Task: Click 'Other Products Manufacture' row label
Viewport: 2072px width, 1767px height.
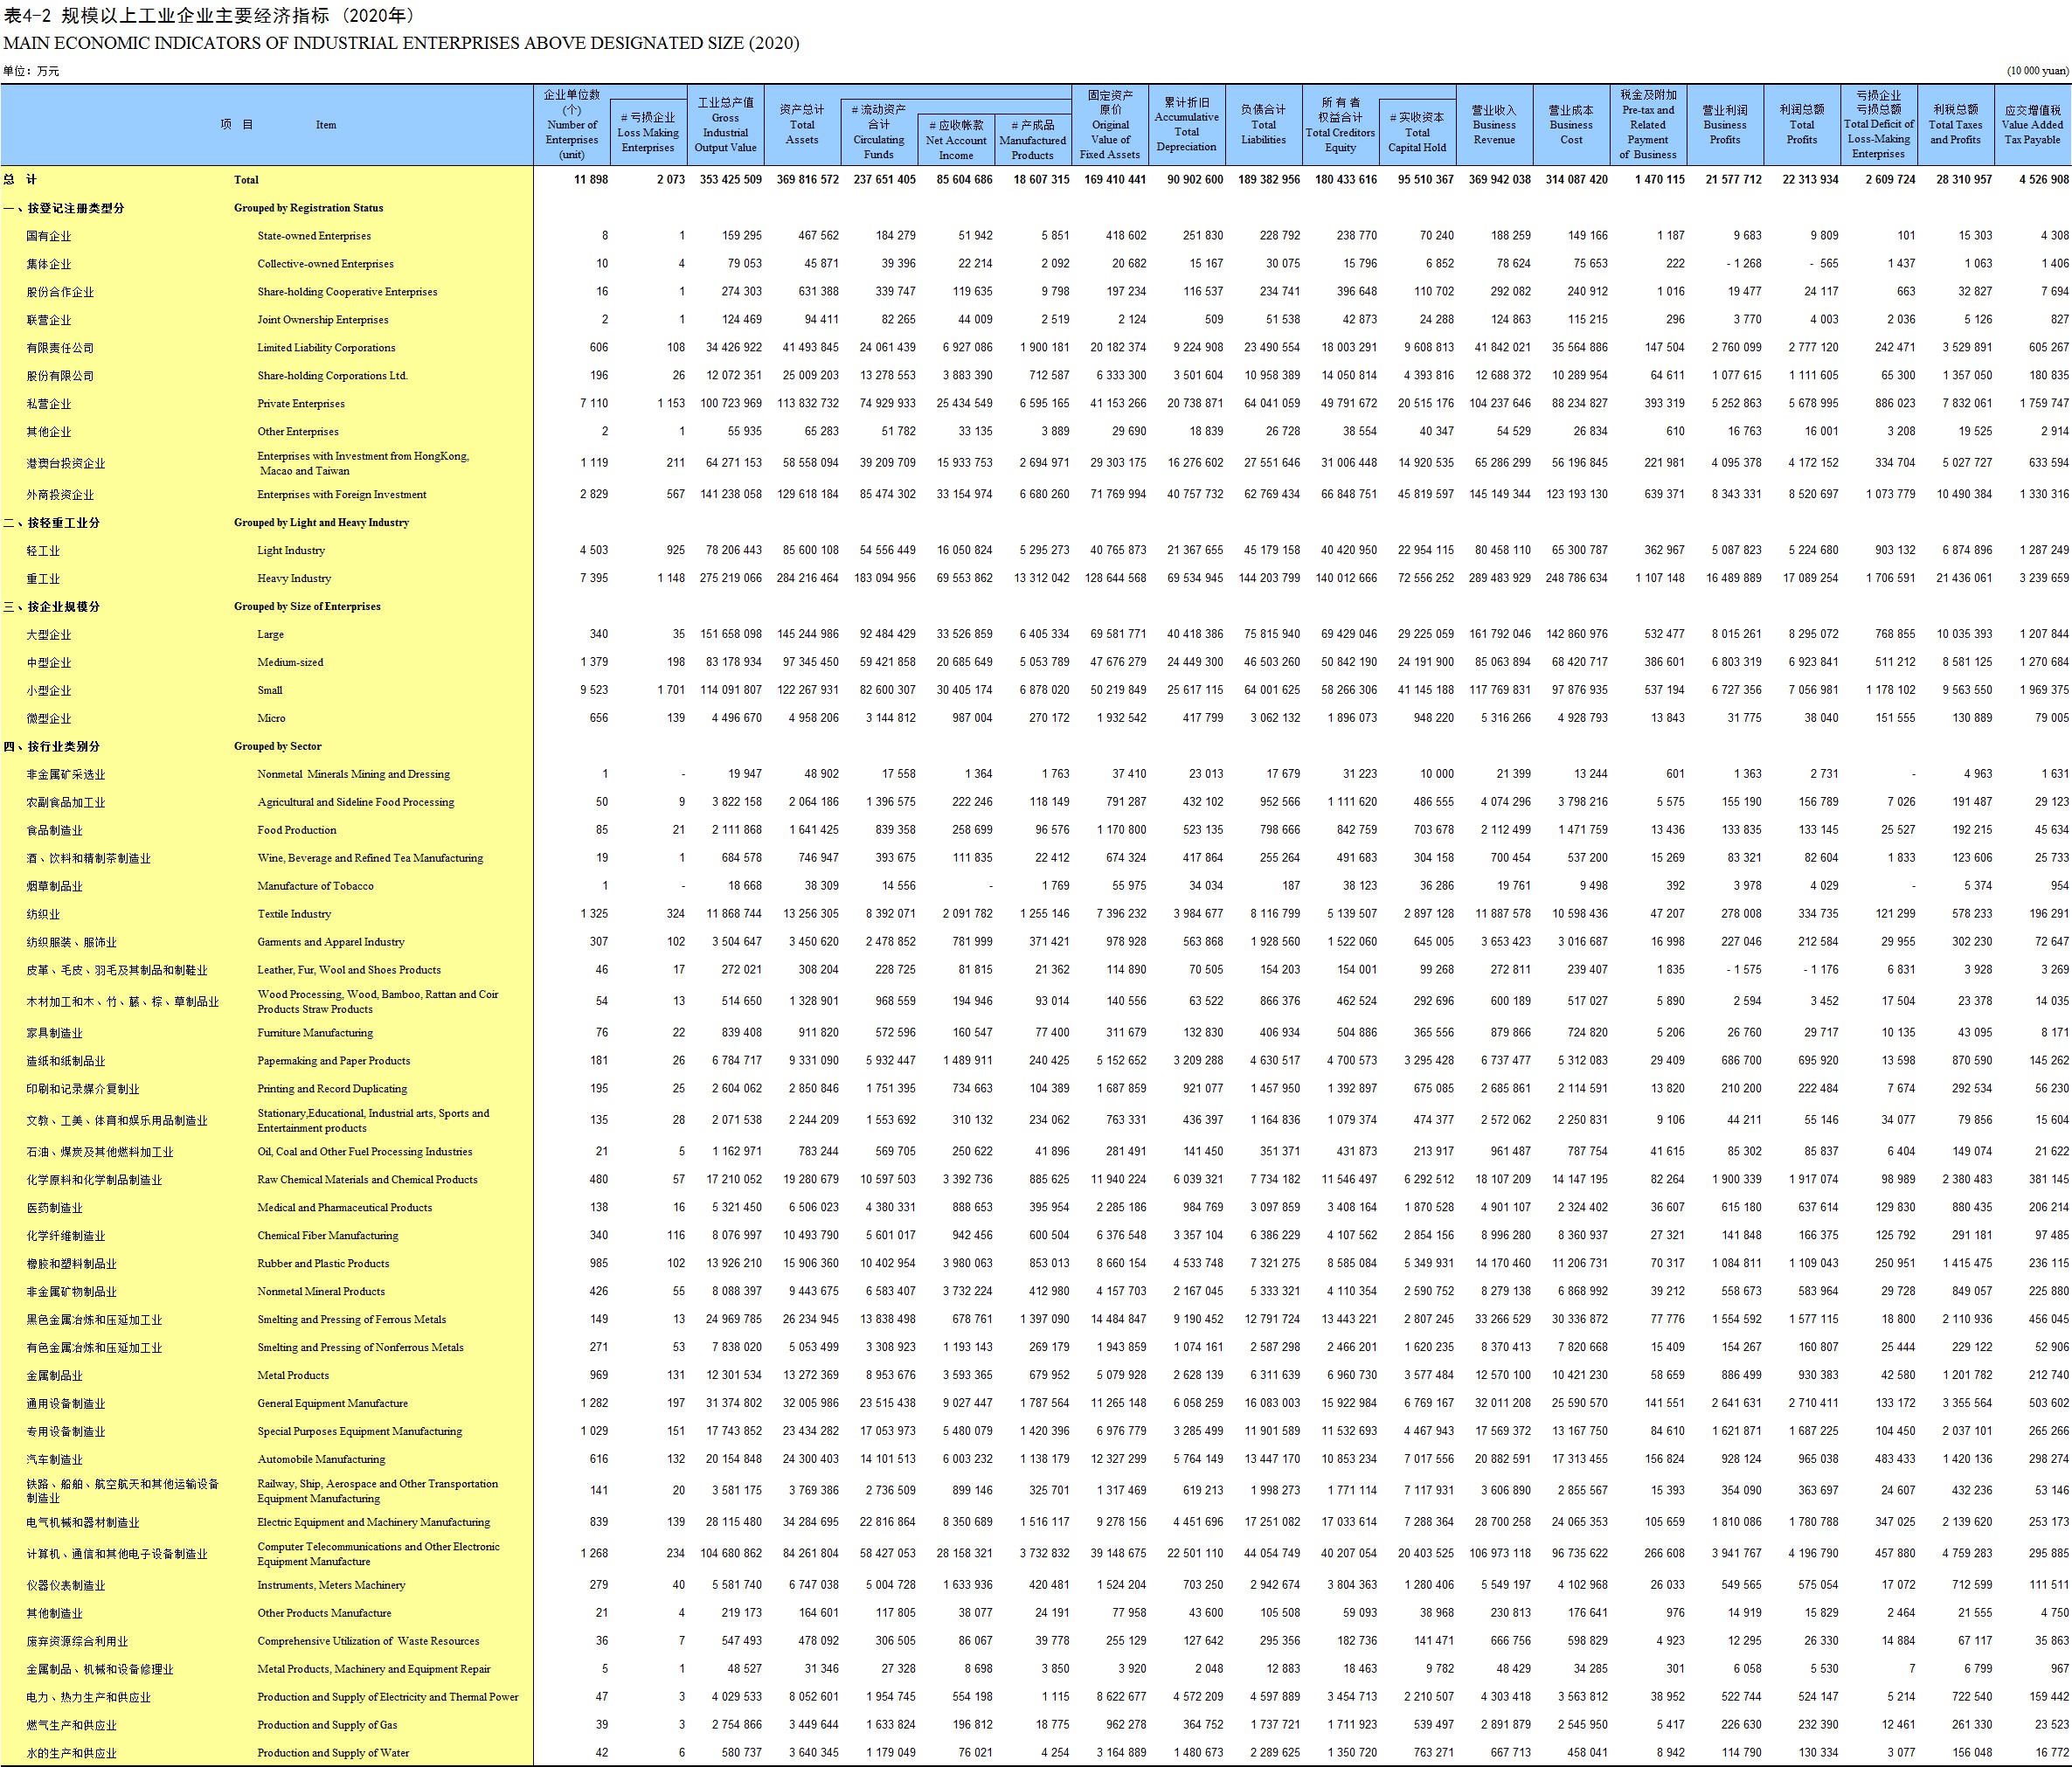Action: (x=324, y=1615)
